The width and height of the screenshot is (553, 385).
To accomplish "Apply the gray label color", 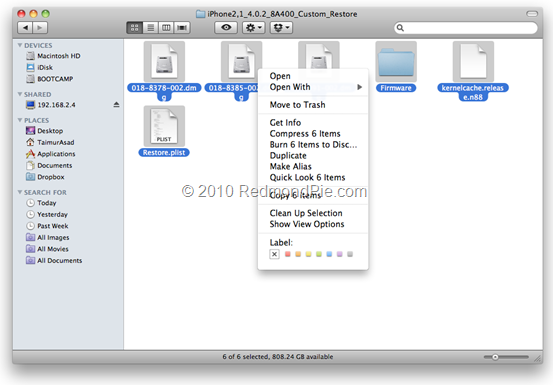I will tap(350, 254).
